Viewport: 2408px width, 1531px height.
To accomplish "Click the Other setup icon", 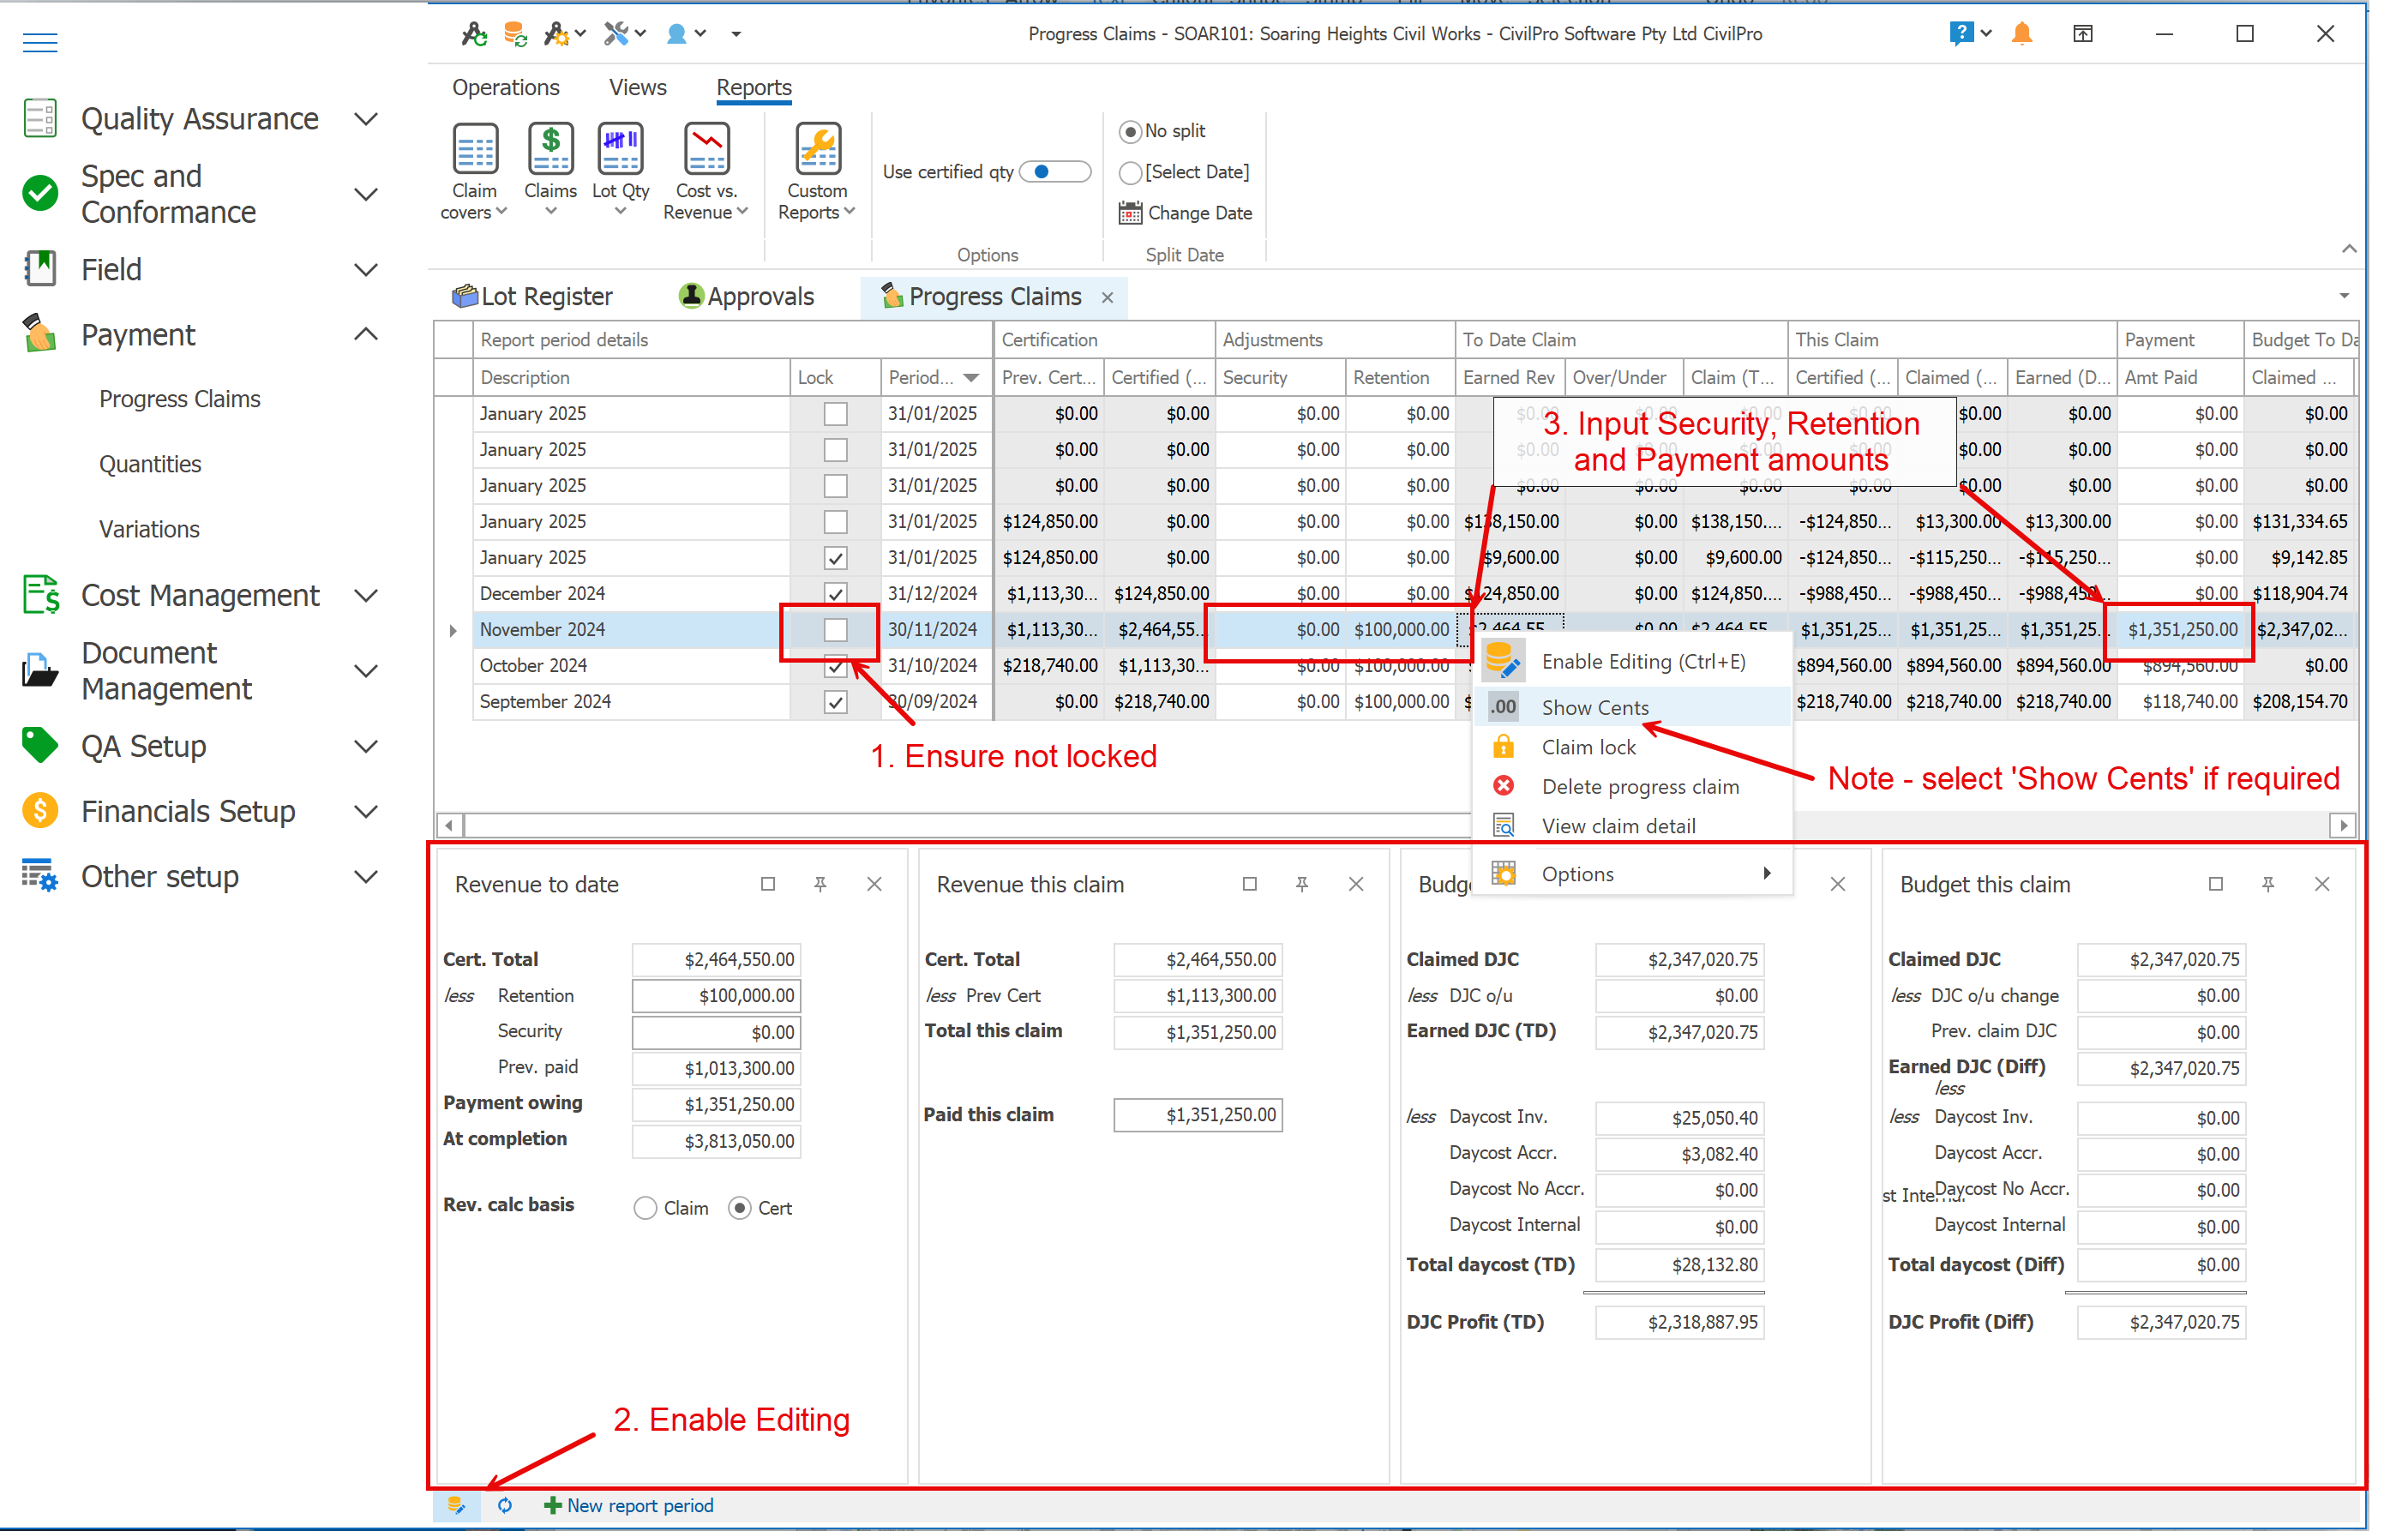I will click(x=40, y=876).
